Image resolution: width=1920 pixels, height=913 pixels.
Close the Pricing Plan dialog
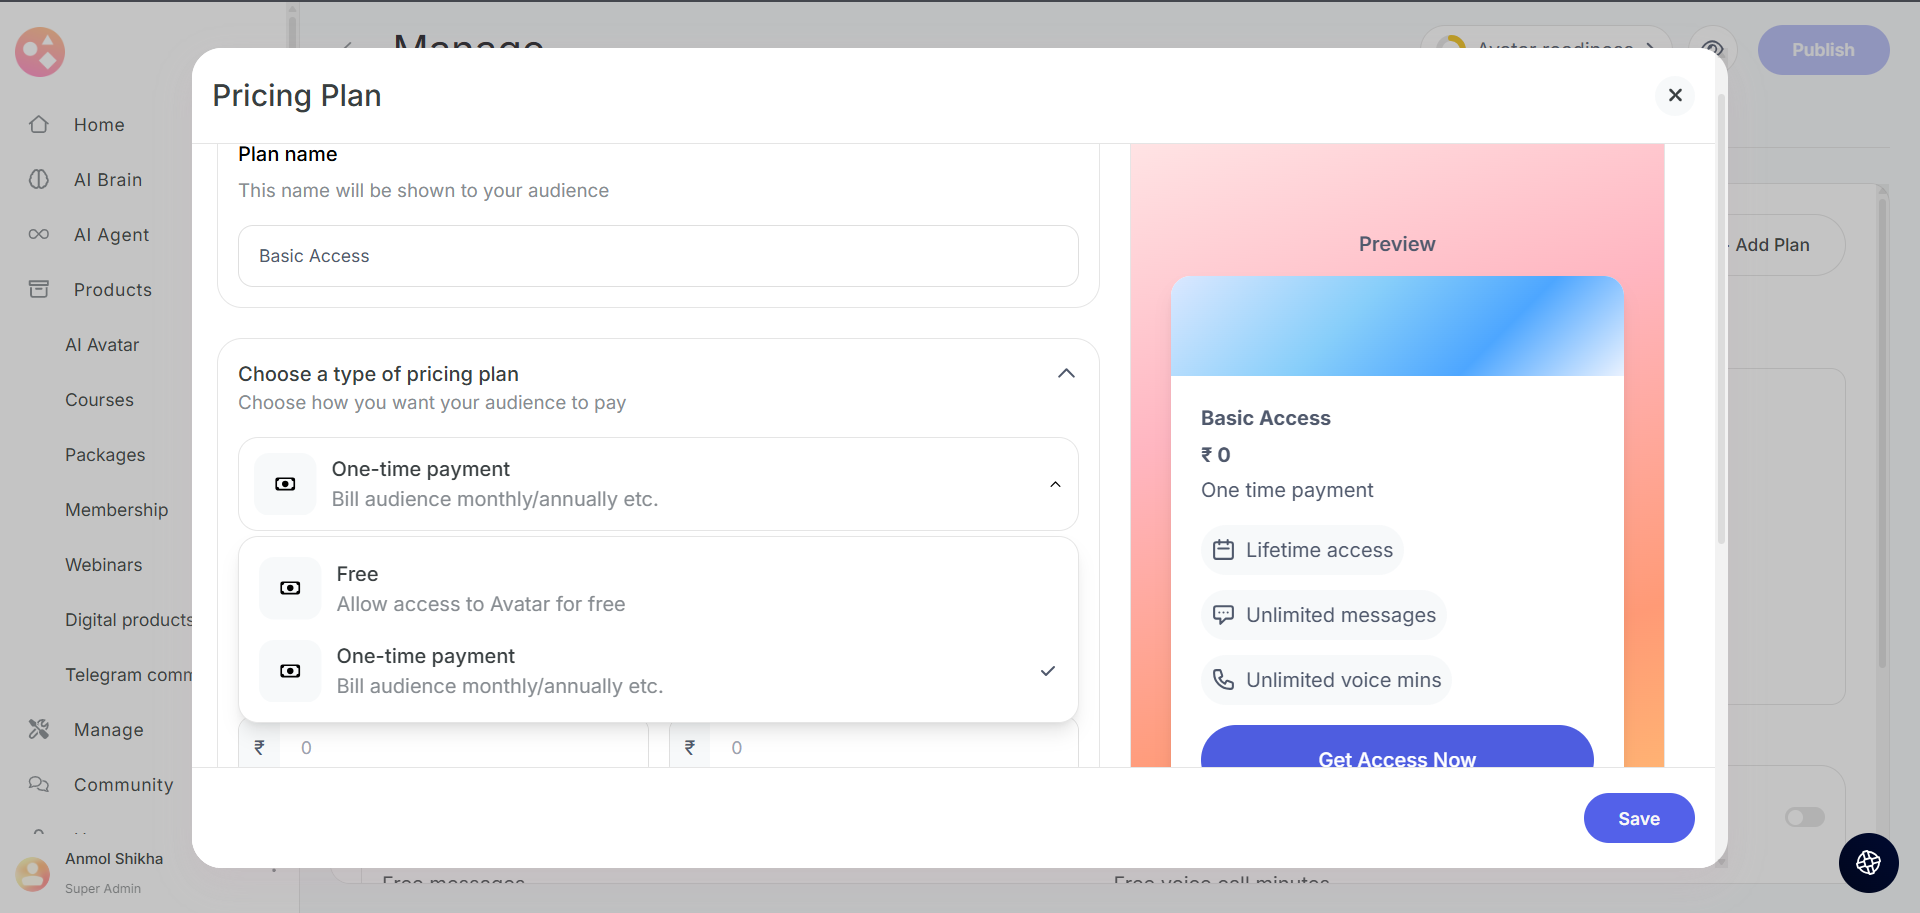pos(1675,95)
